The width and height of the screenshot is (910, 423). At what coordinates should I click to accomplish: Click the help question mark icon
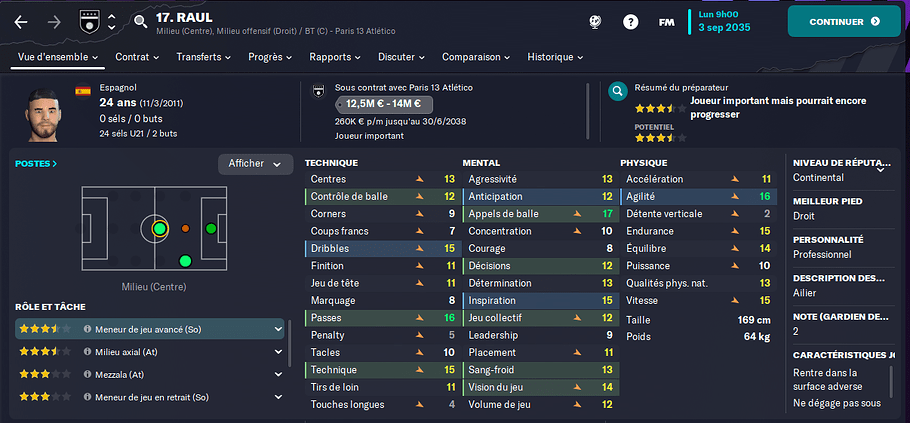coord(630,22)
